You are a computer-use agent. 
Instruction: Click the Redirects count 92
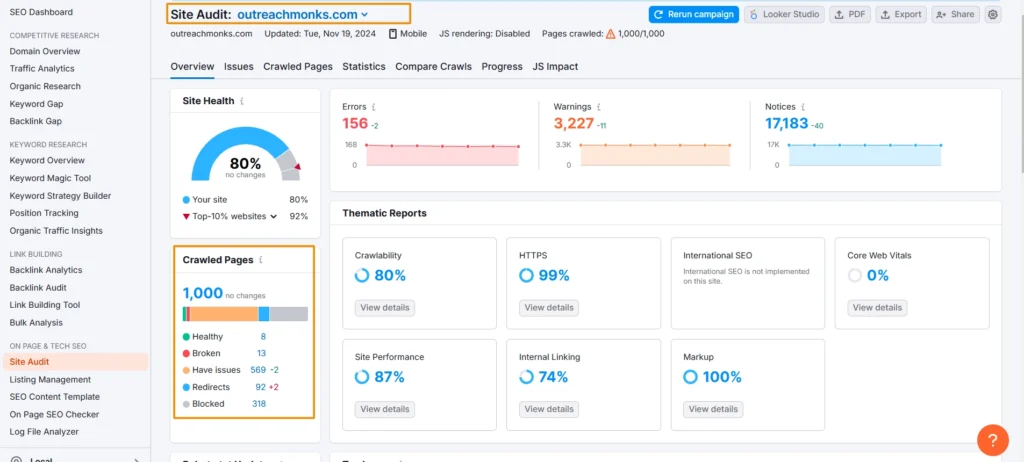pyautogui.click(x=261, y=387)
